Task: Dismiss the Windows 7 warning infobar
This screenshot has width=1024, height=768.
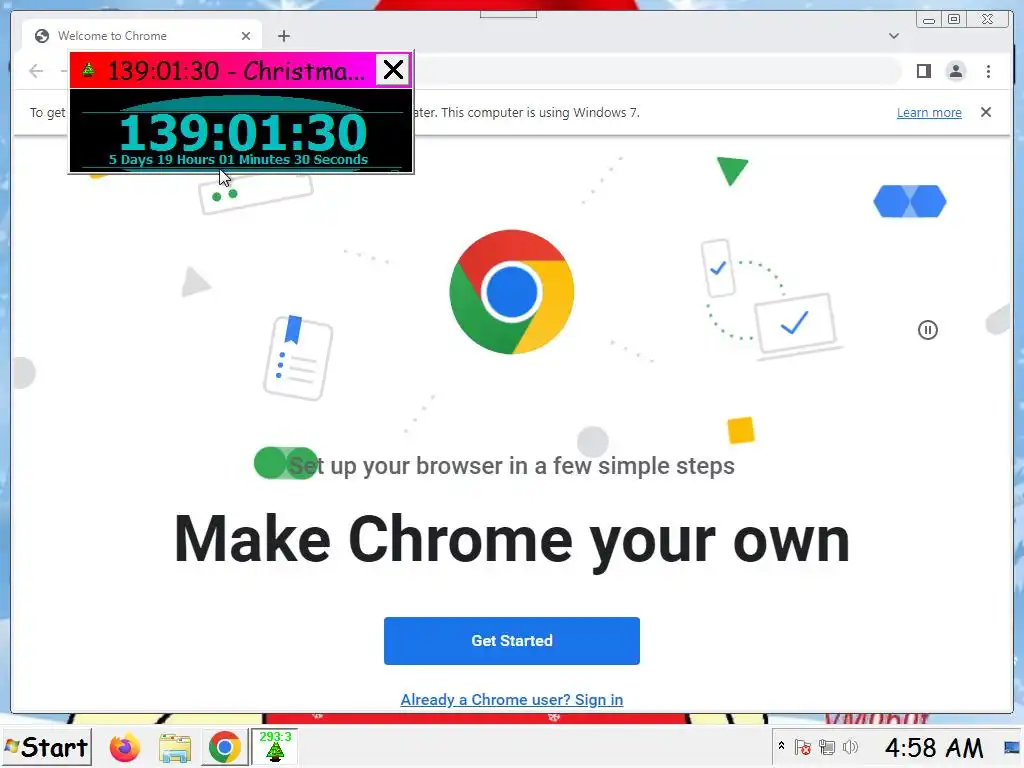Action: [x=986, y=112]
